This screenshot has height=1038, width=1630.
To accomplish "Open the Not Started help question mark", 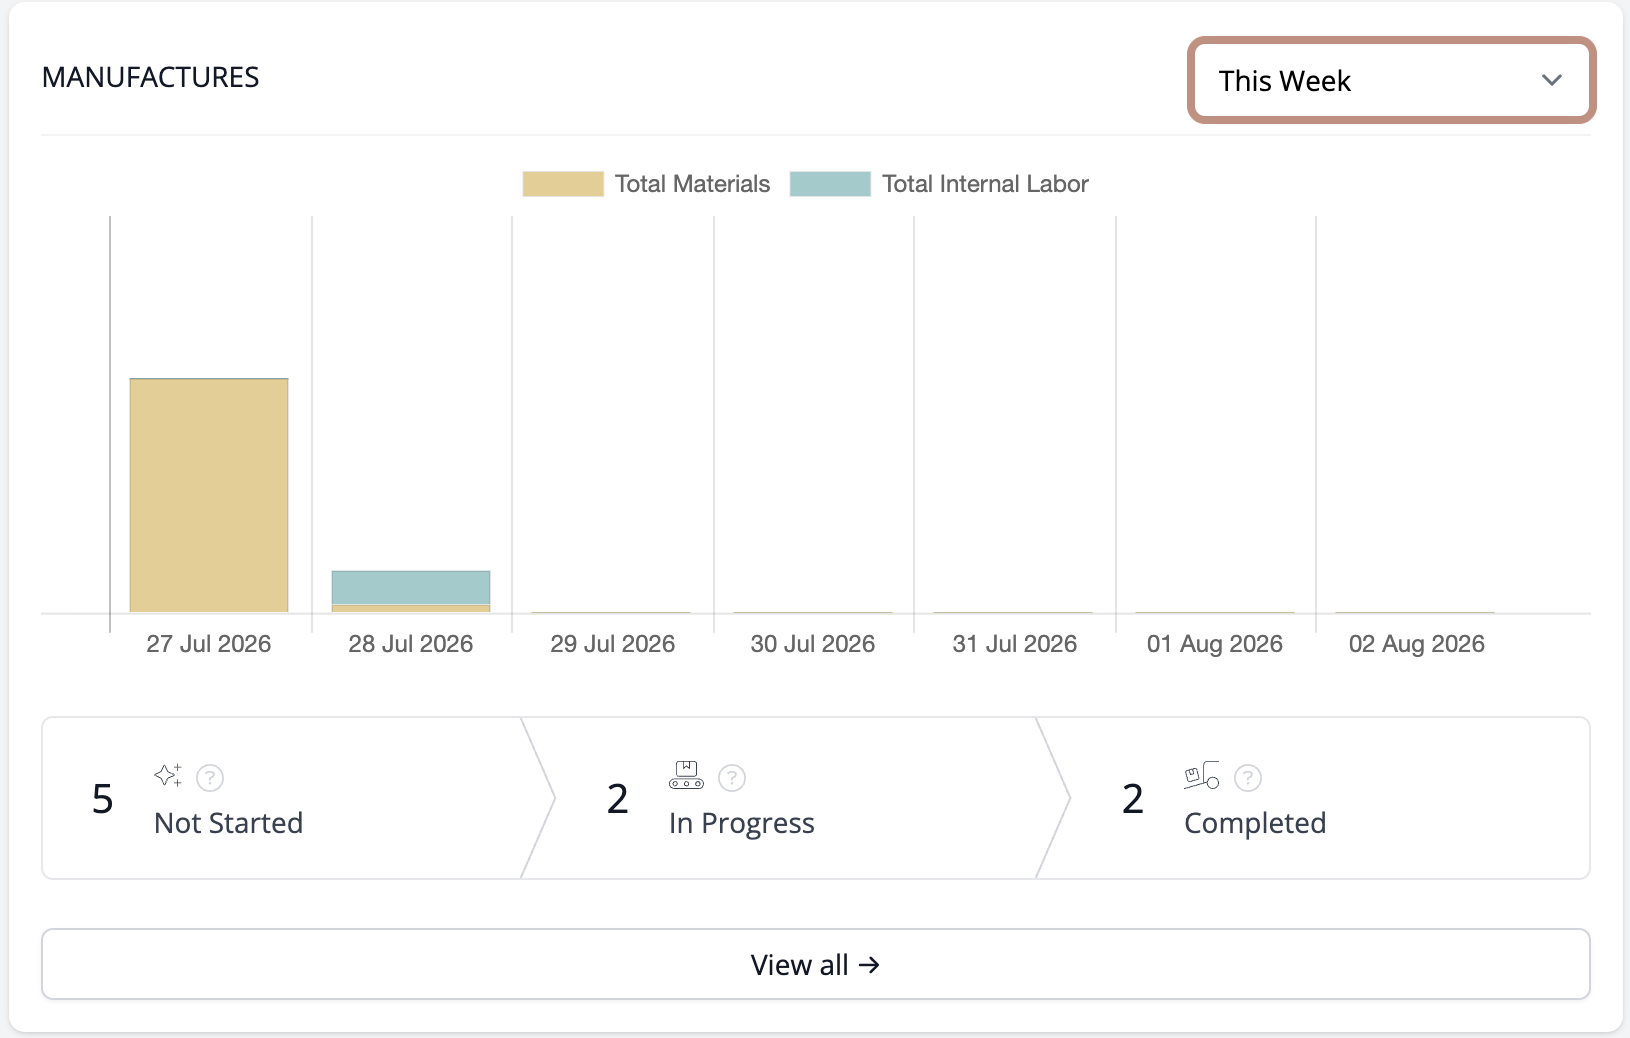I will point(210,778).
